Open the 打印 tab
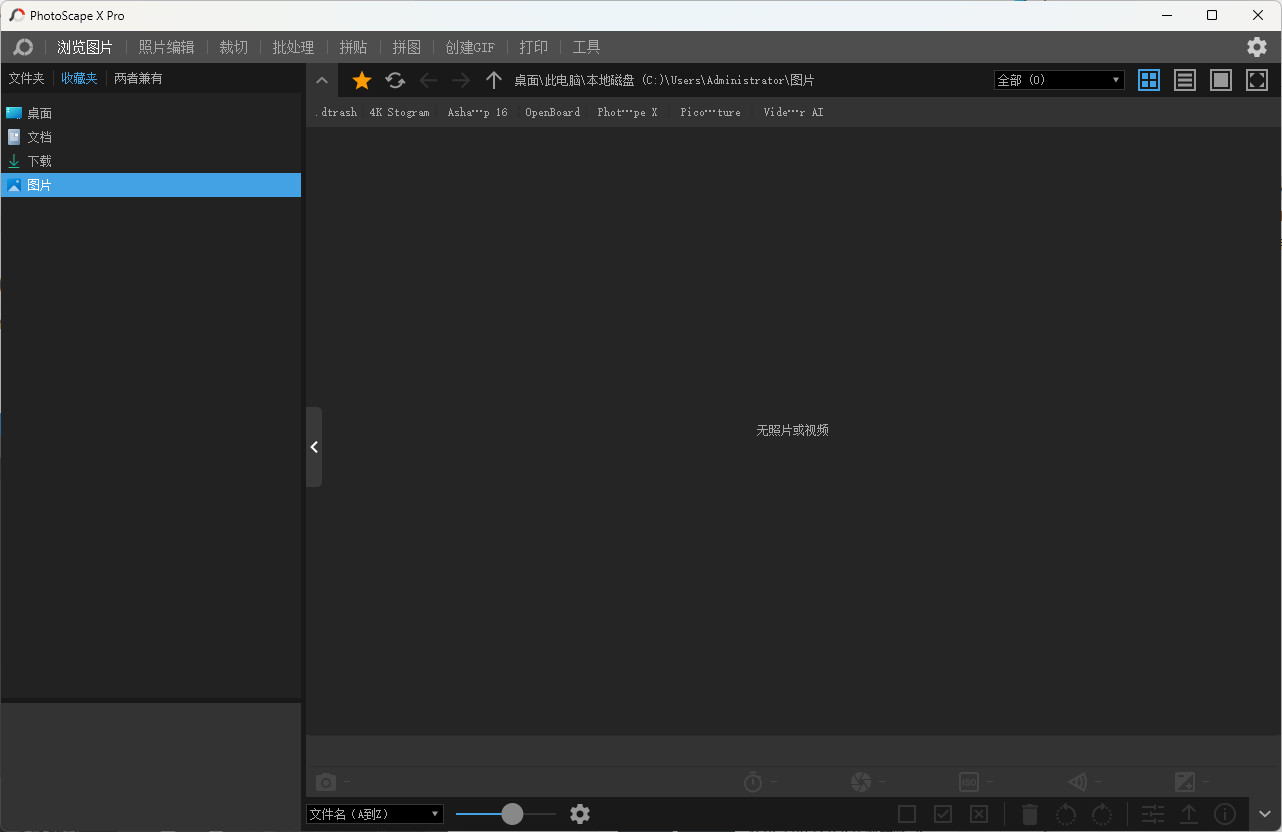The height and width of the screenshot is (832, 1282). (534, 47)
